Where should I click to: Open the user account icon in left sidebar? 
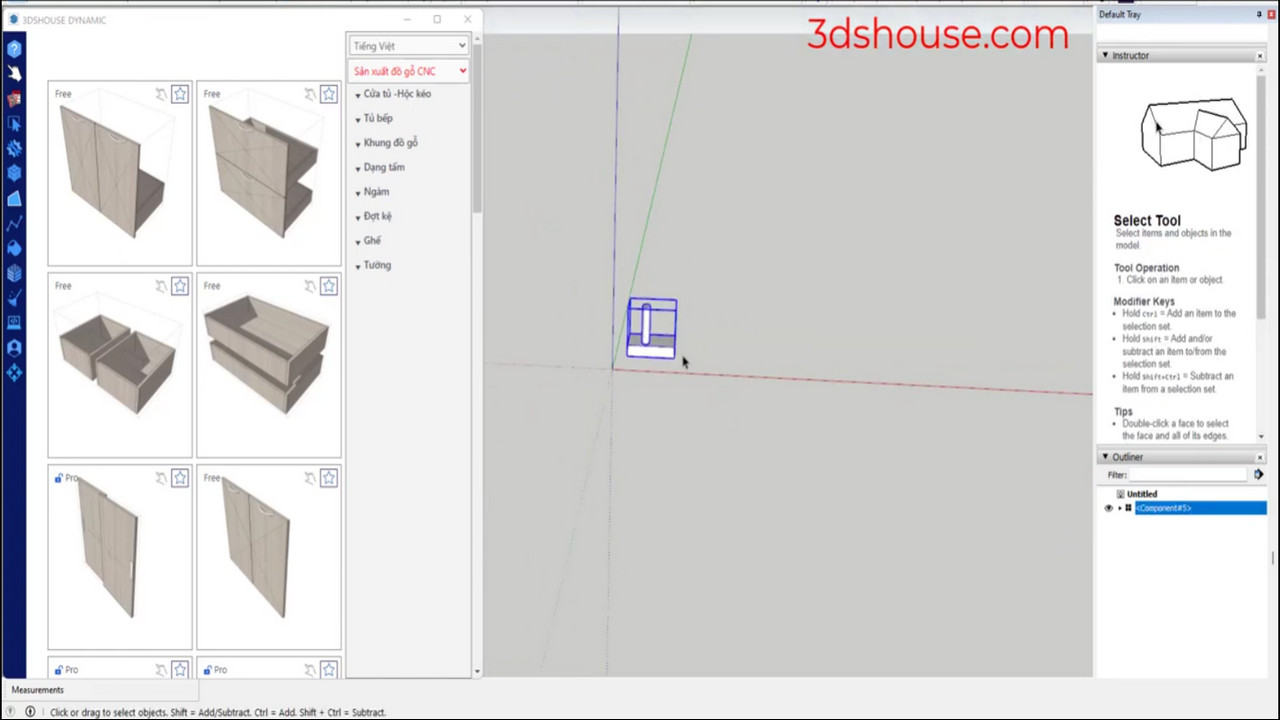click(x=14, y=348)
